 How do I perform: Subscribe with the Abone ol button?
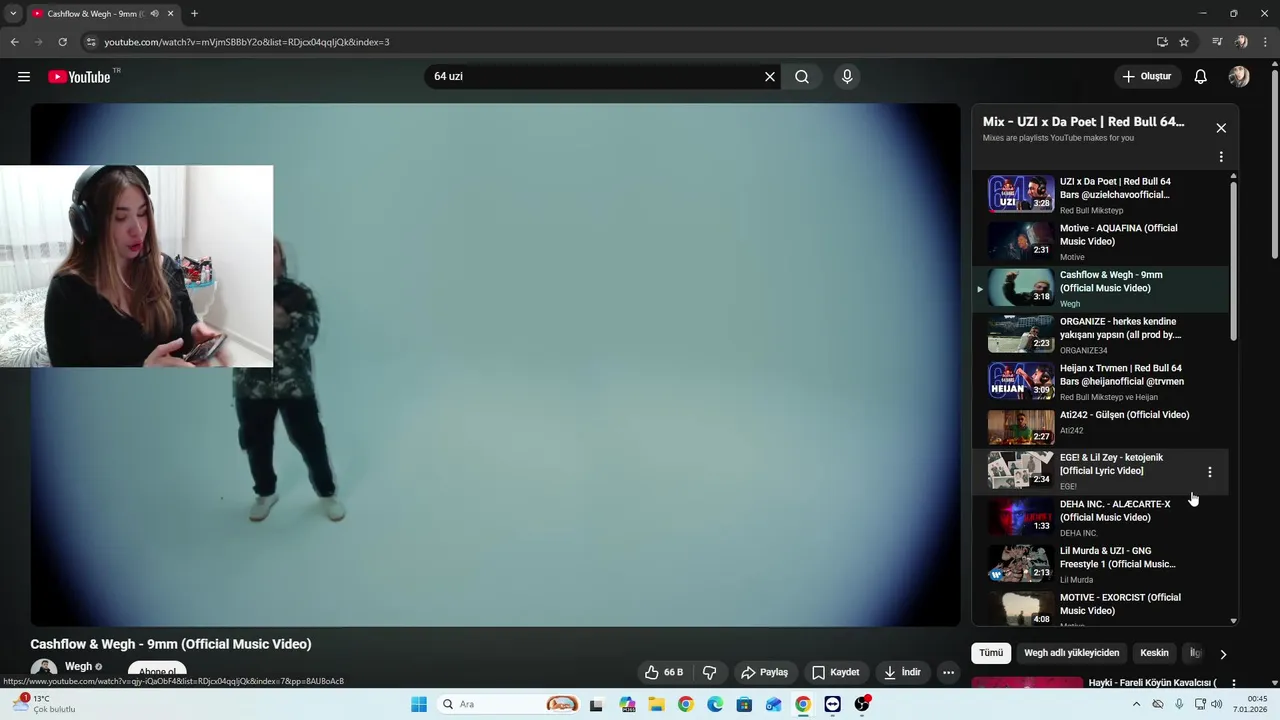click(157, 673)
